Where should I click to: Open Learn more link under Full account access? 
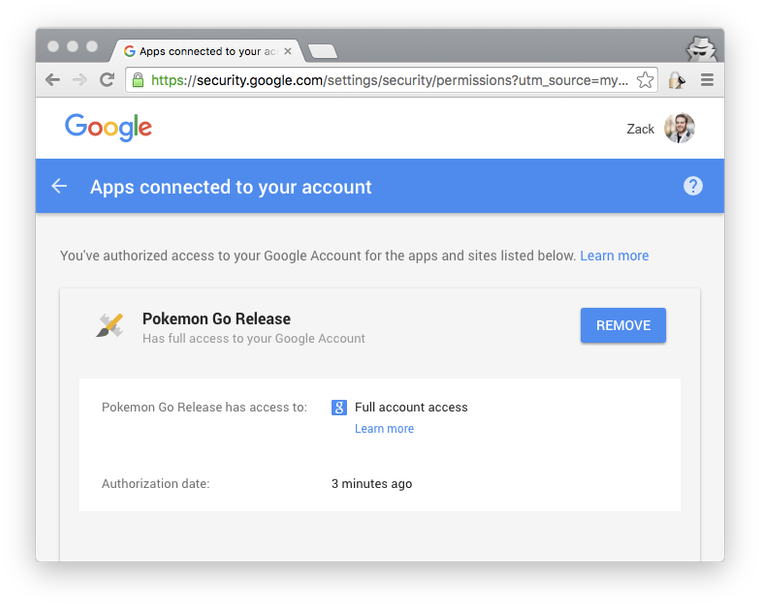tap(384, 429)
